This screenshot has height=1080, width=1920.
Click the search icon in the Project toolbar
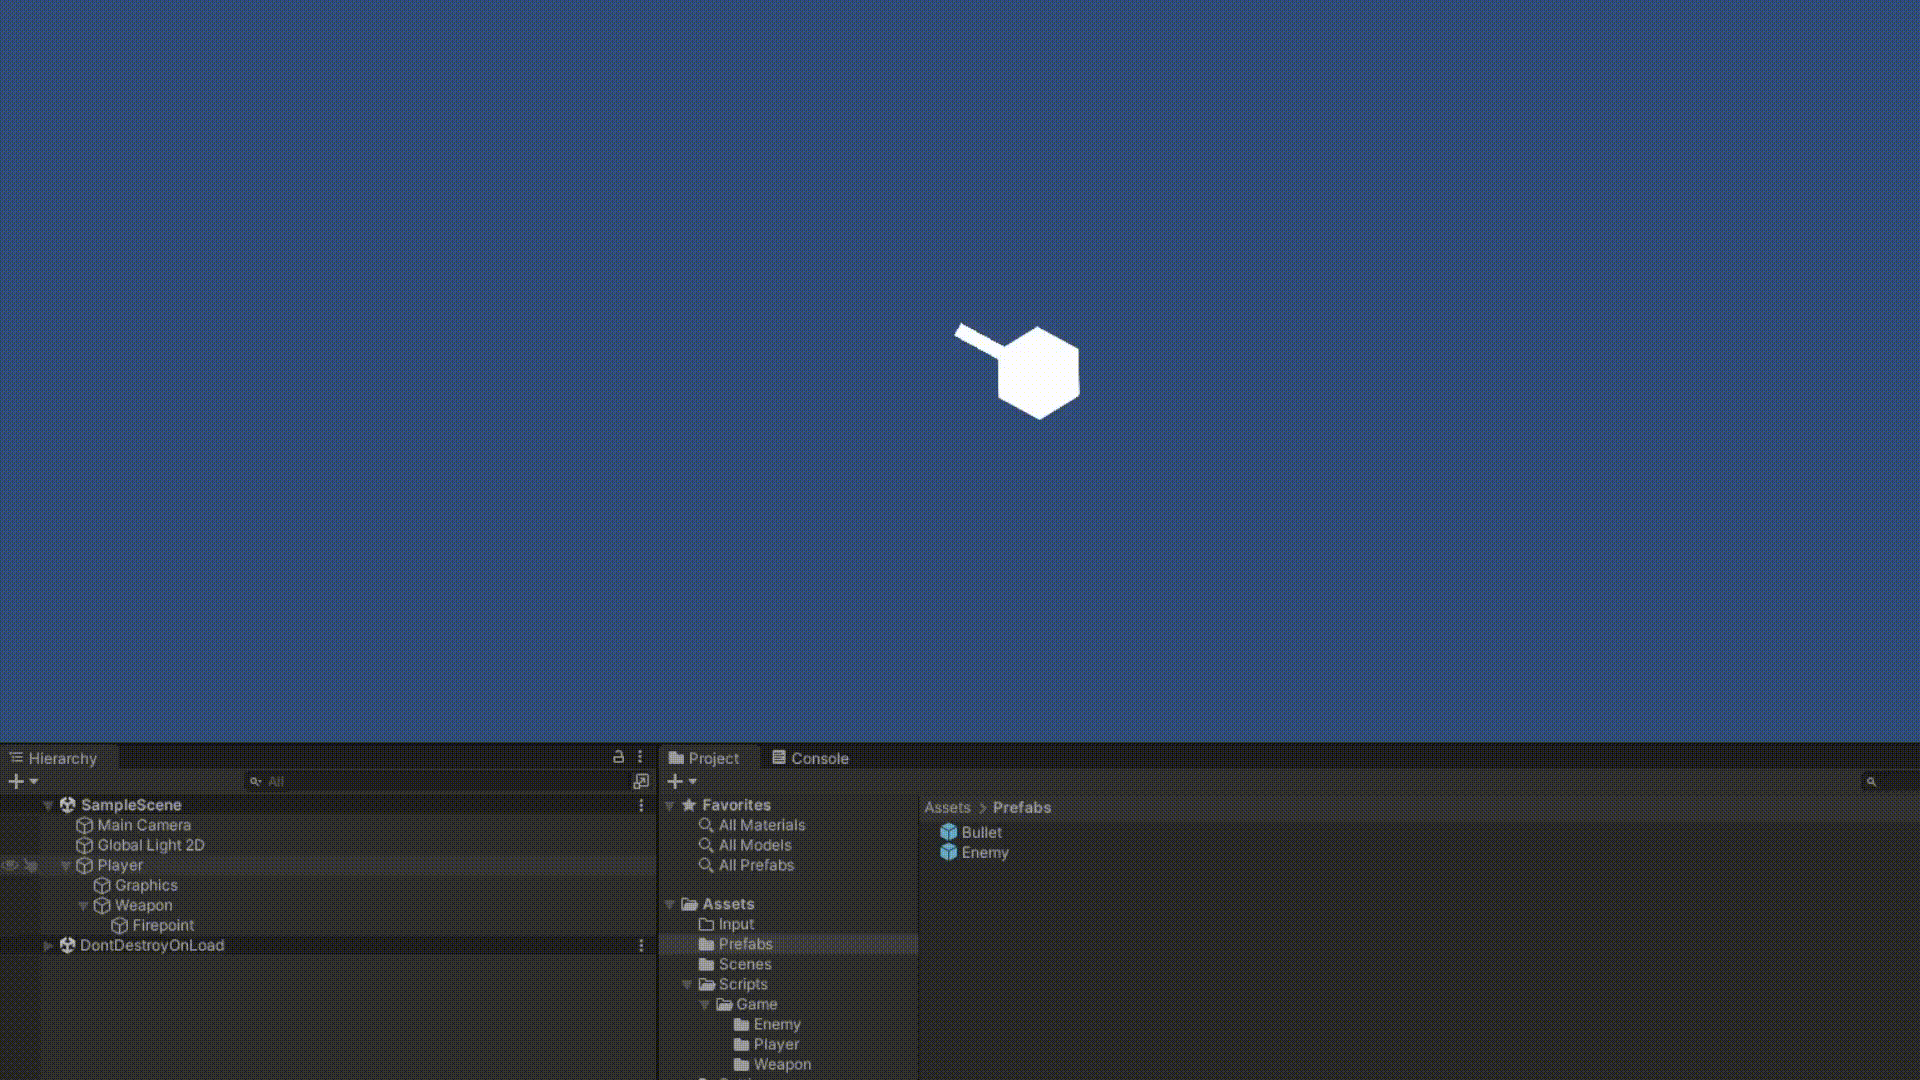coord(1873,781)
